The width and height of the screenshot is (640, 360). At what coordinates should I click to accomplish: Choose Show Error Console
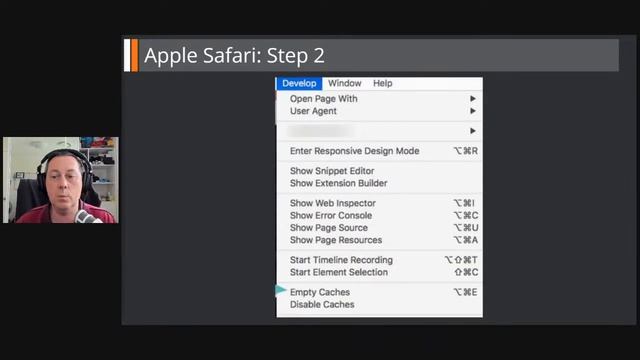[x=379, y=216]
